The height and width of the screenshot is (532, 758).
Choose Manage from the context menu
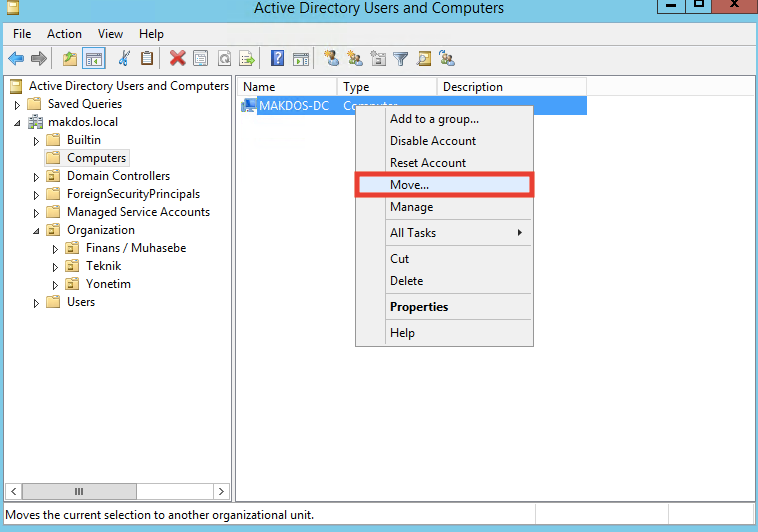tap(444, 207)
